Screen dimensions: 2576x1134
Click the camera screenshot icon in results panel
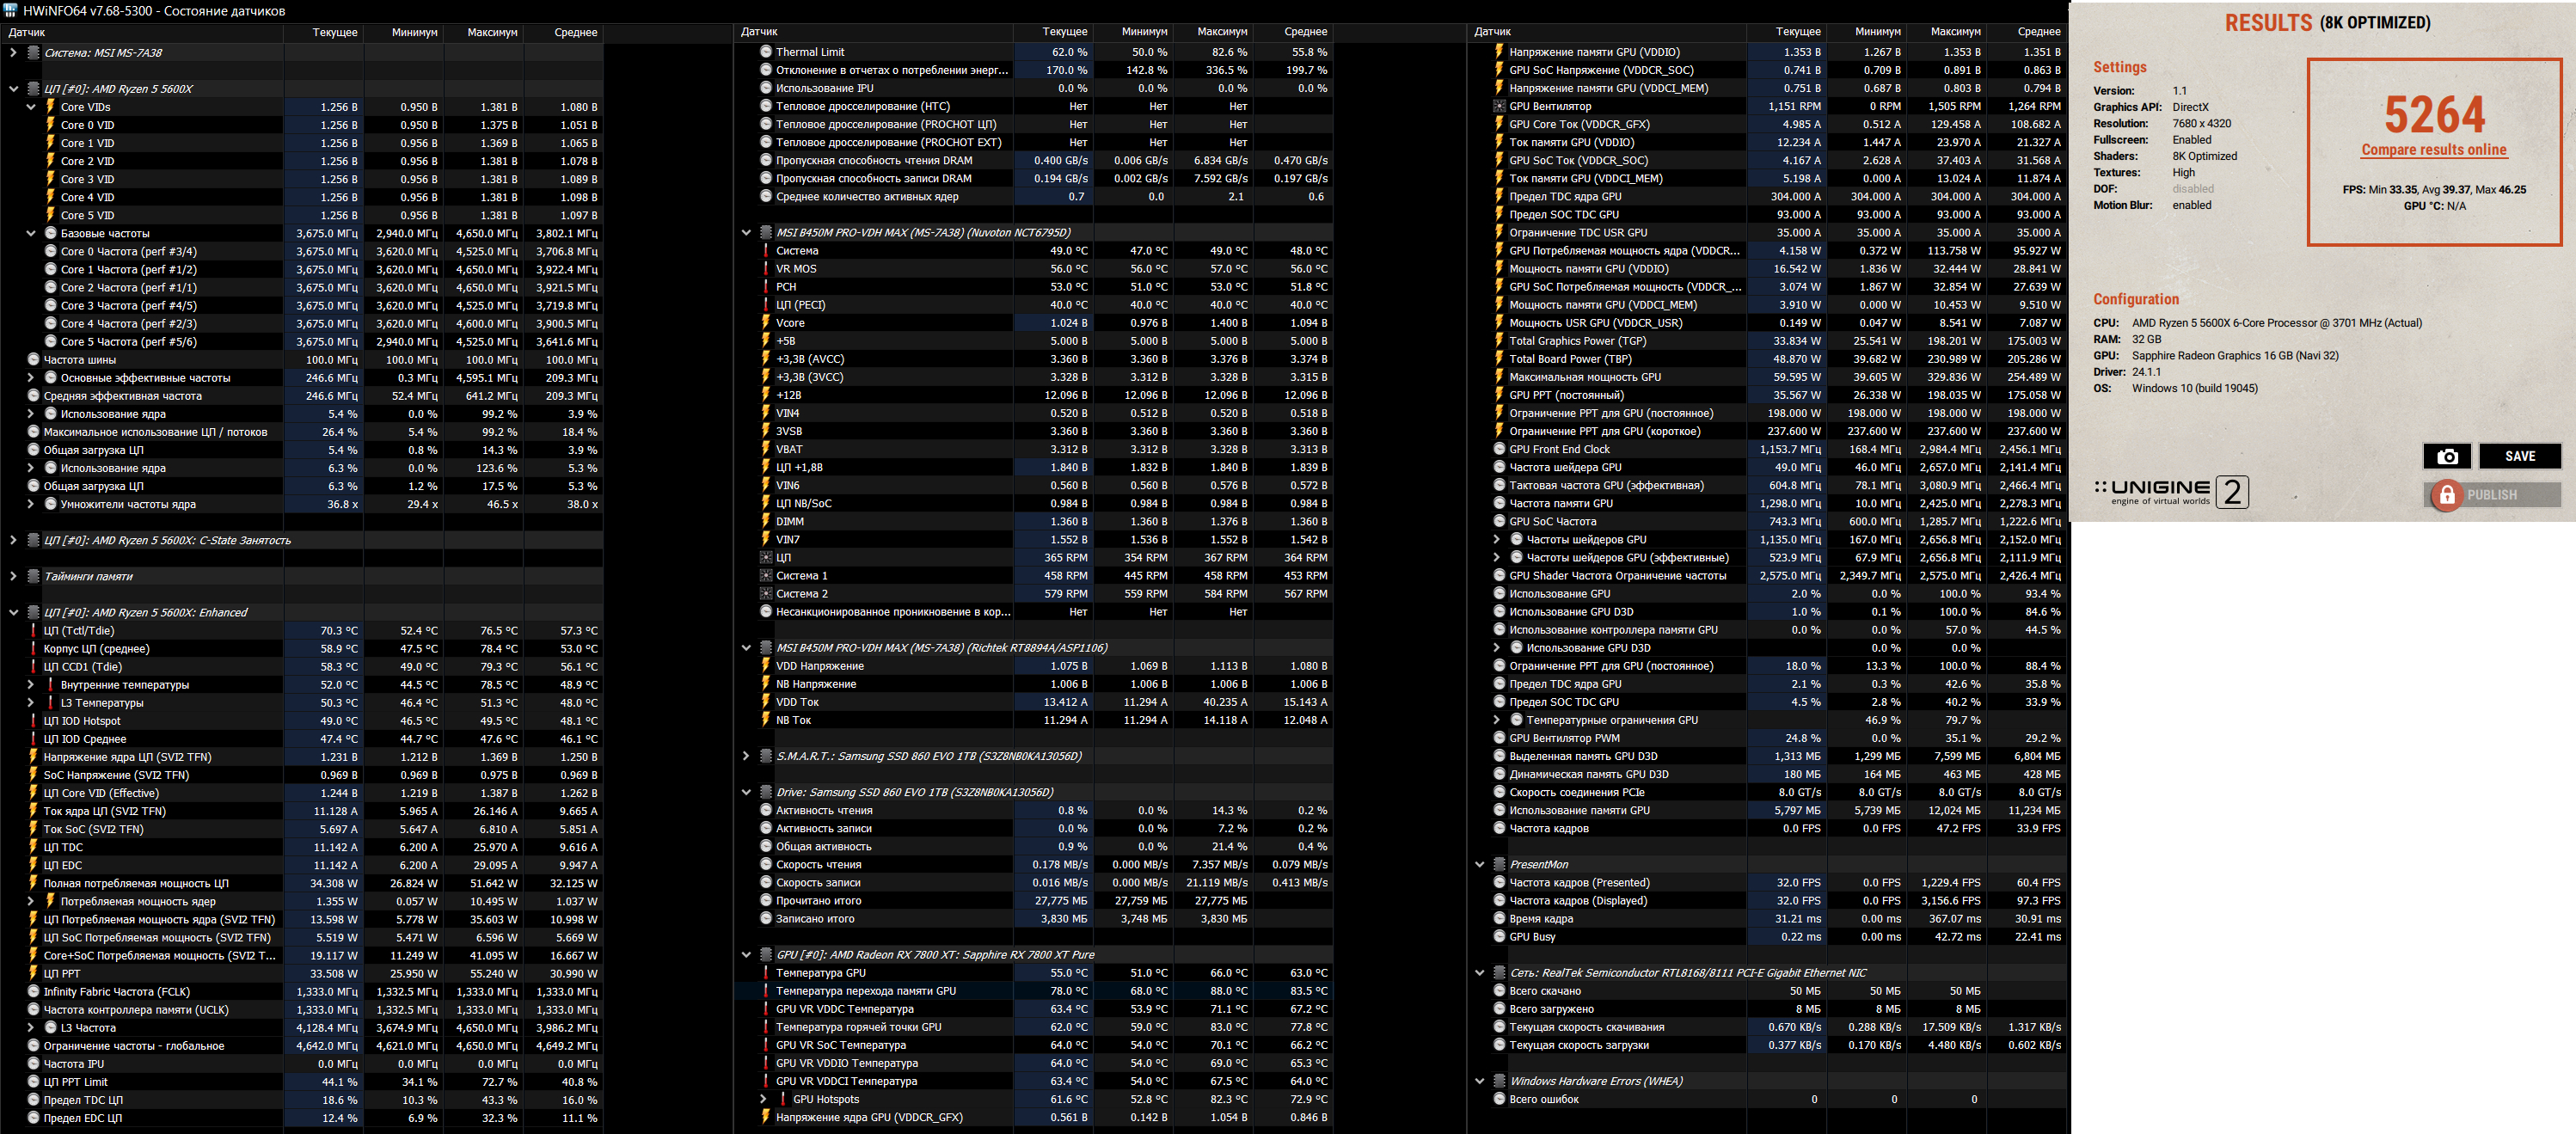point(2446,456)
